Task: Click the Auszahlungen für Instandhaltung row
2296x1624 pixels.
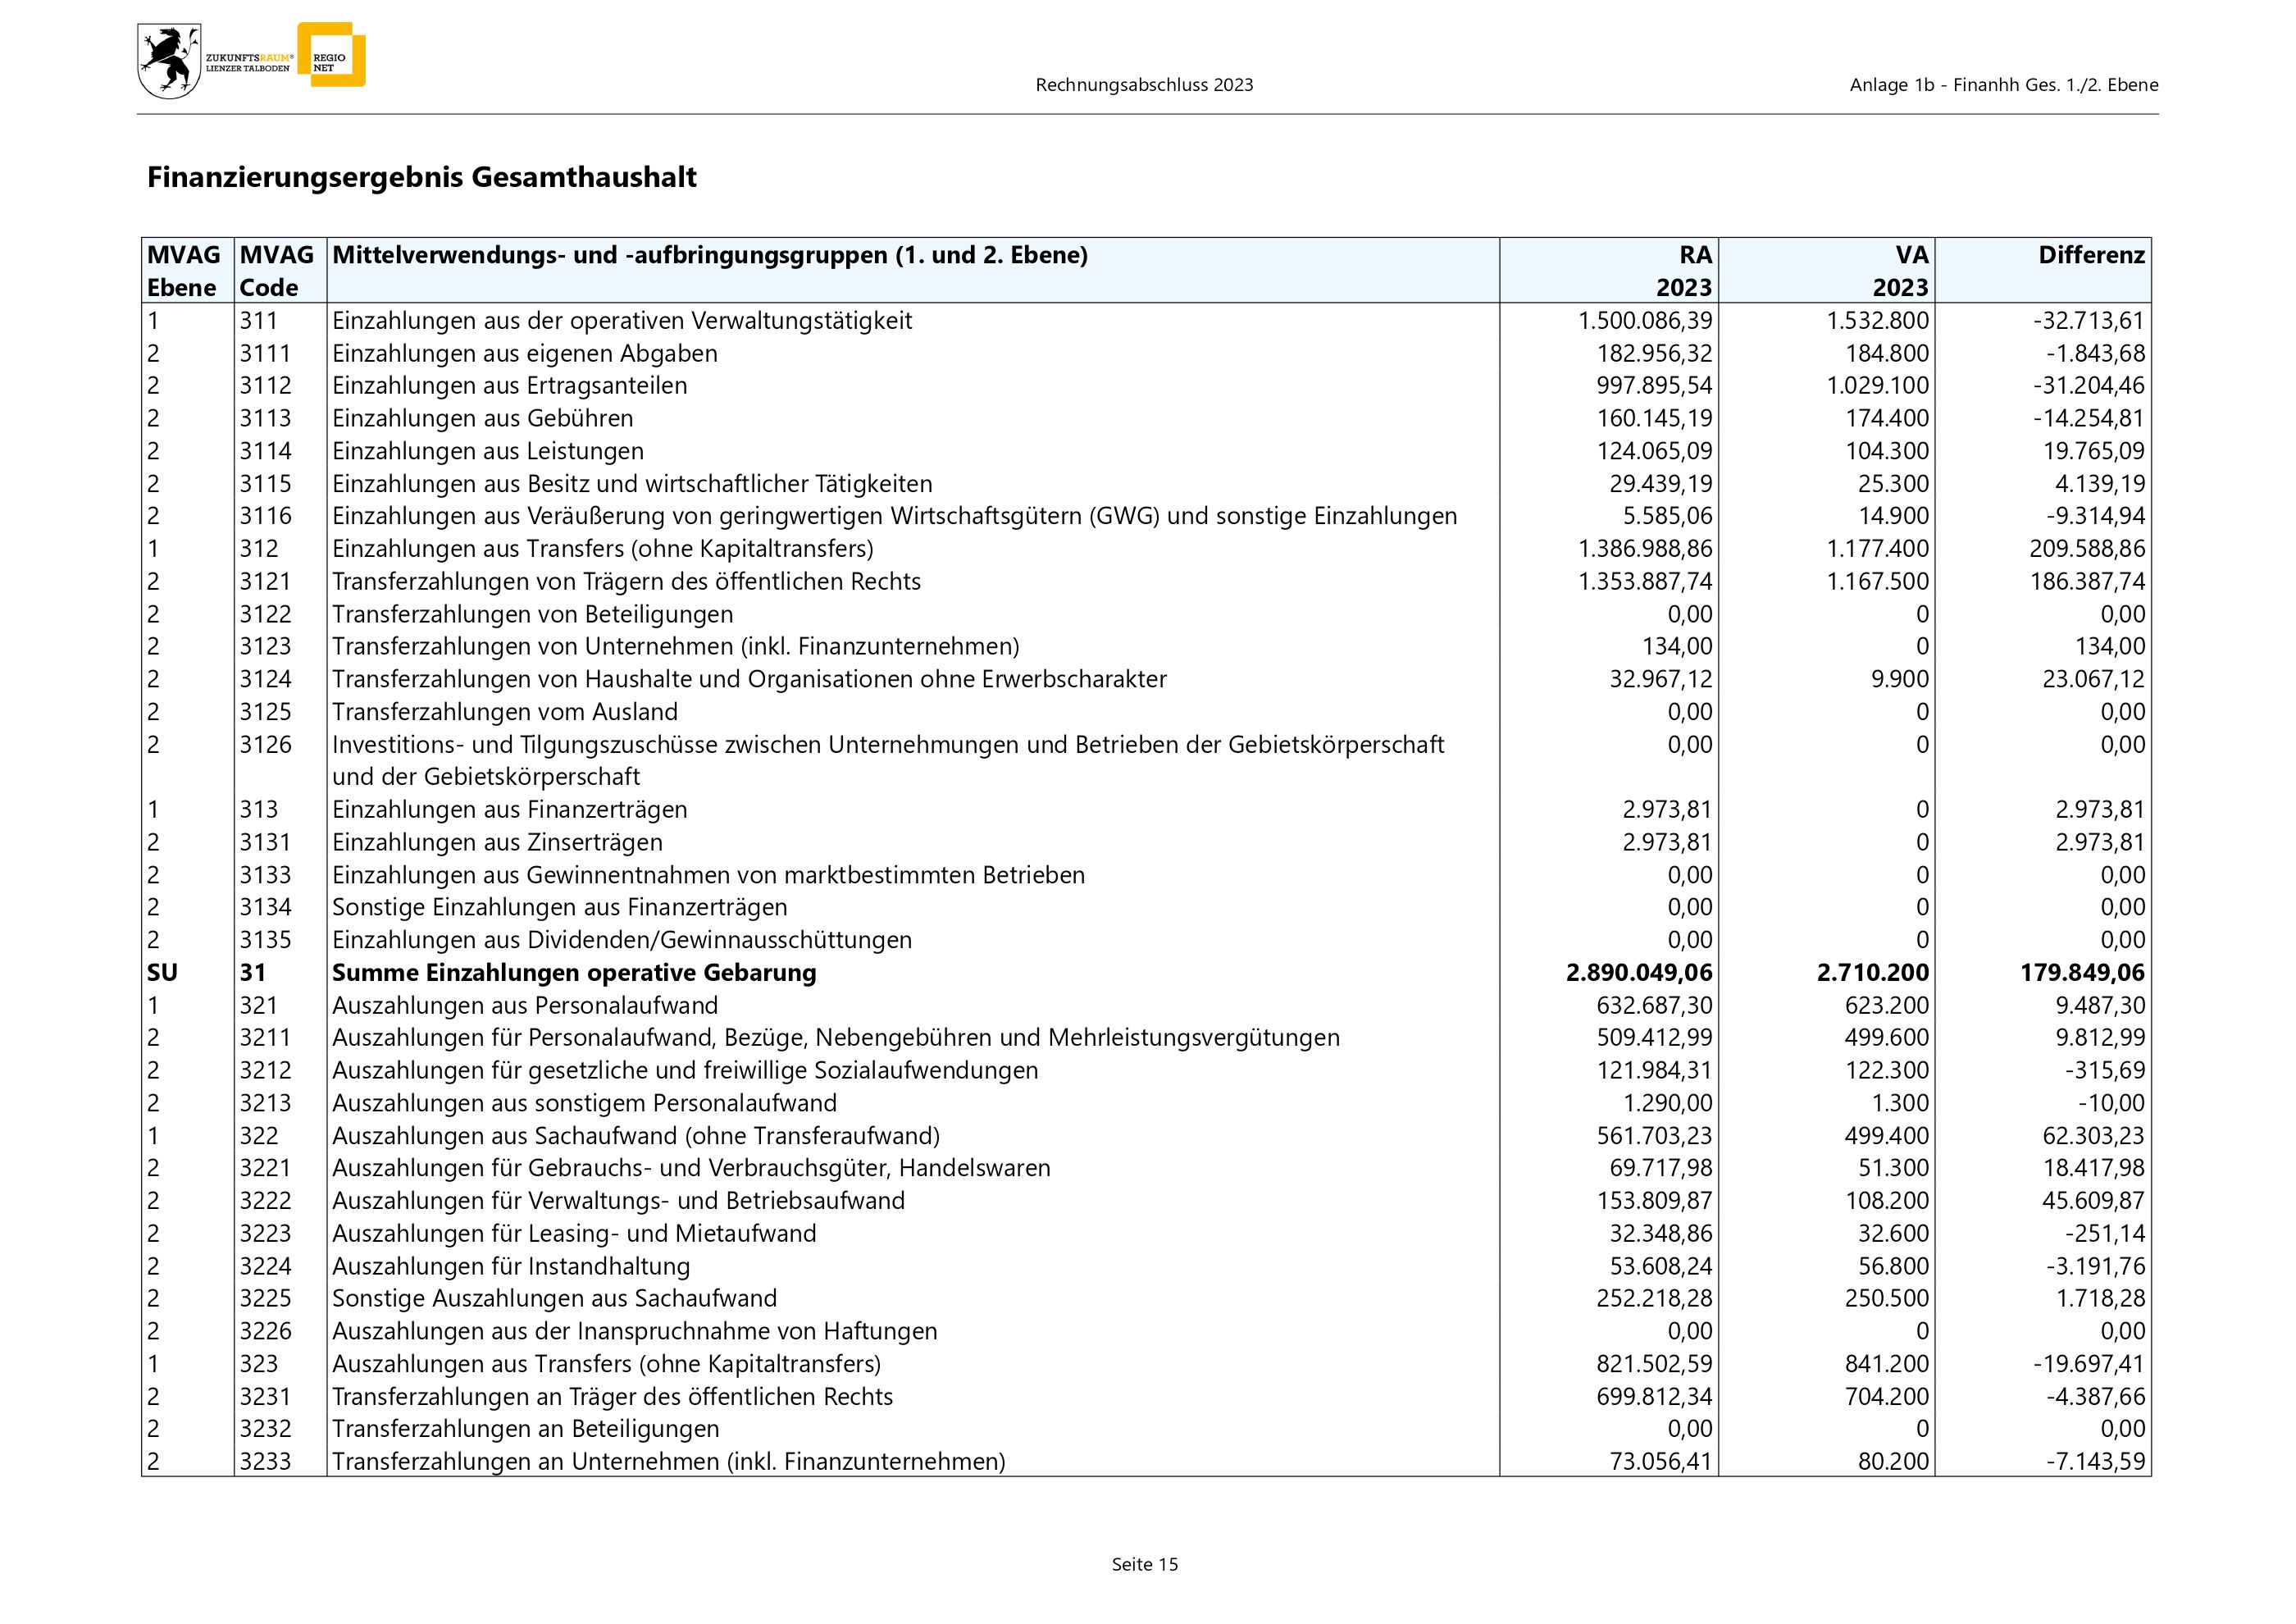Action: [510, 1267]
